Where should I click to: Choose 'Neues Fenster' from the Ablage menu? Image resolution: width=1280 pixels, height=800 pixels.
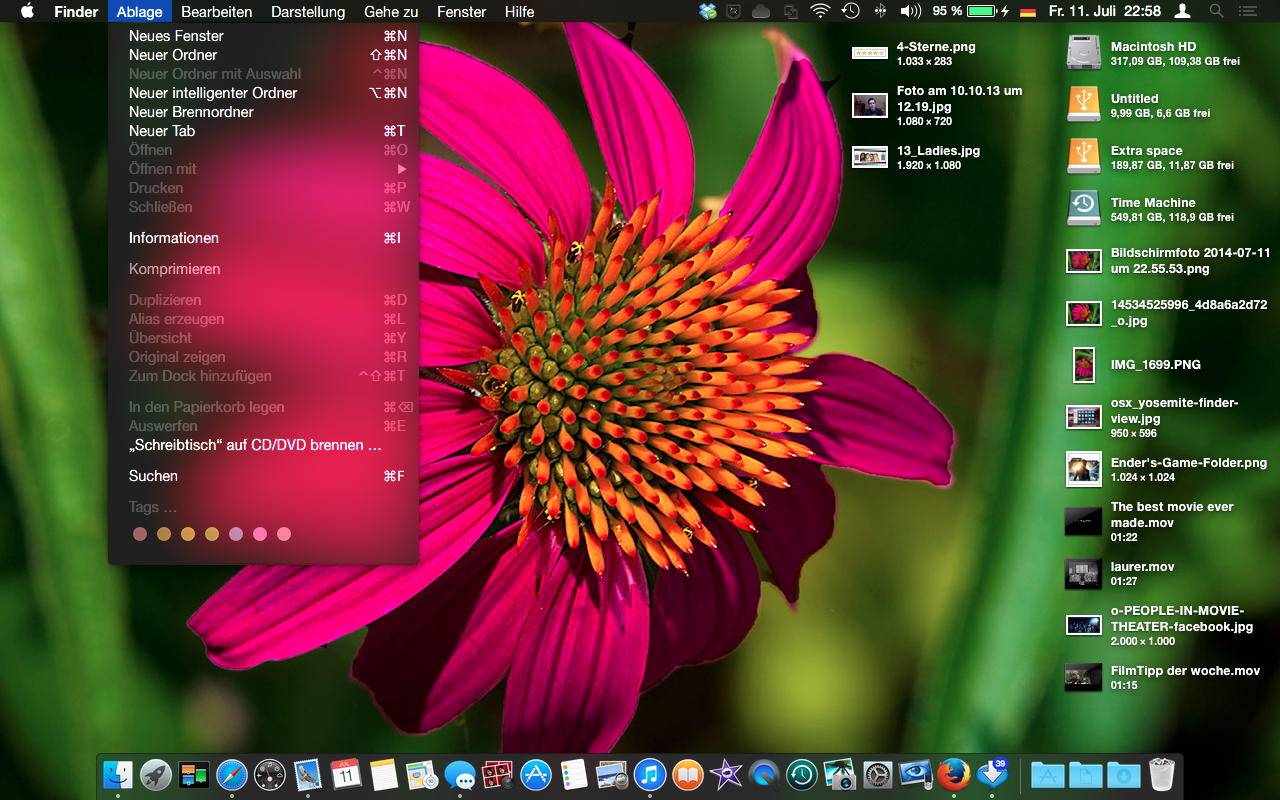176,36
